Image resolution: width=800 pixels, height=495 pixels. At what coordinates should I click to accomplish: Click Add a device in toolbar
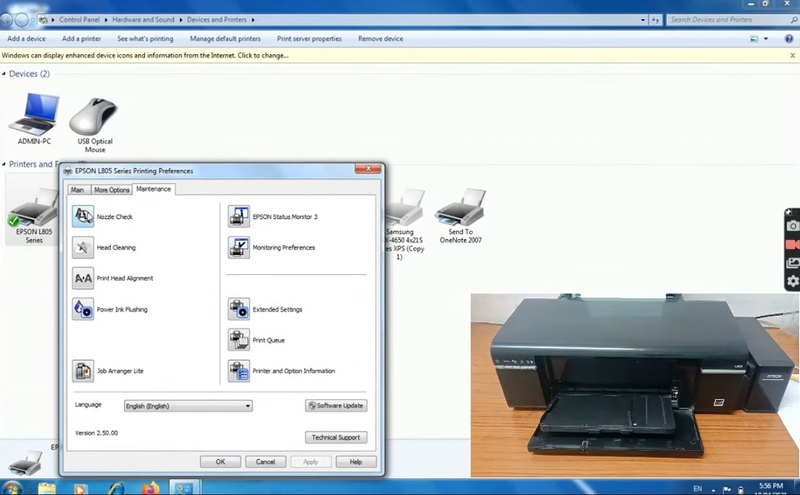tap(27, 39)
